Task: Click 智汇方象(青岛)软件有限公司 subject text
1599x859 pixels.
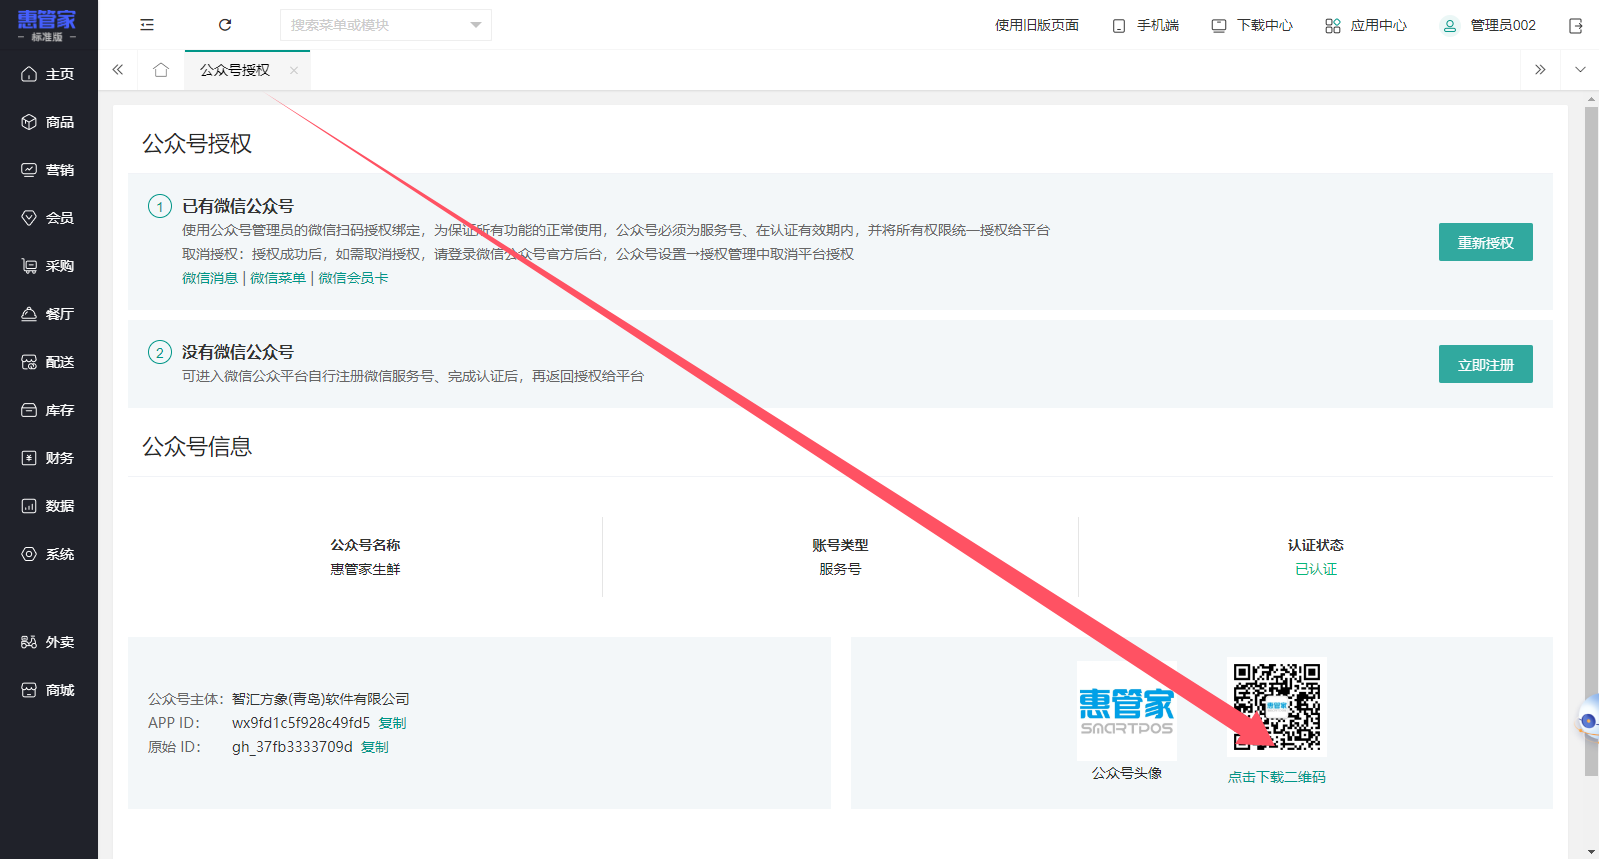Action: click(321, 699)
